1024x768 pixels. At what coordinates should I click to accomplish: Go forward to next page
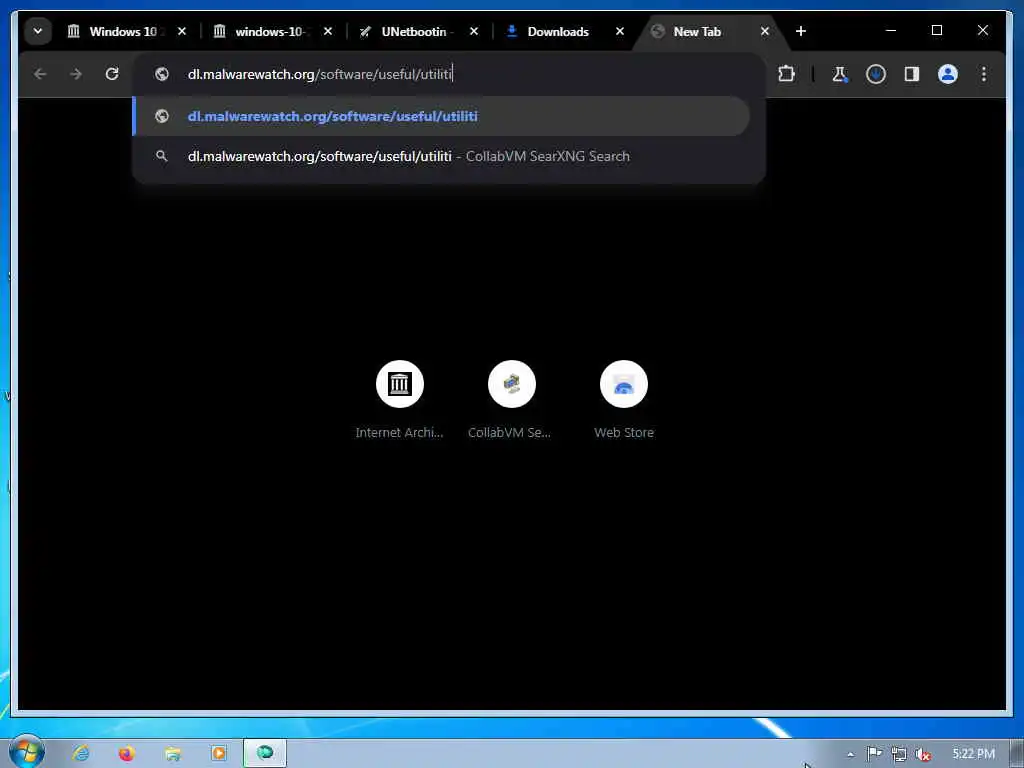click(76, 74)
